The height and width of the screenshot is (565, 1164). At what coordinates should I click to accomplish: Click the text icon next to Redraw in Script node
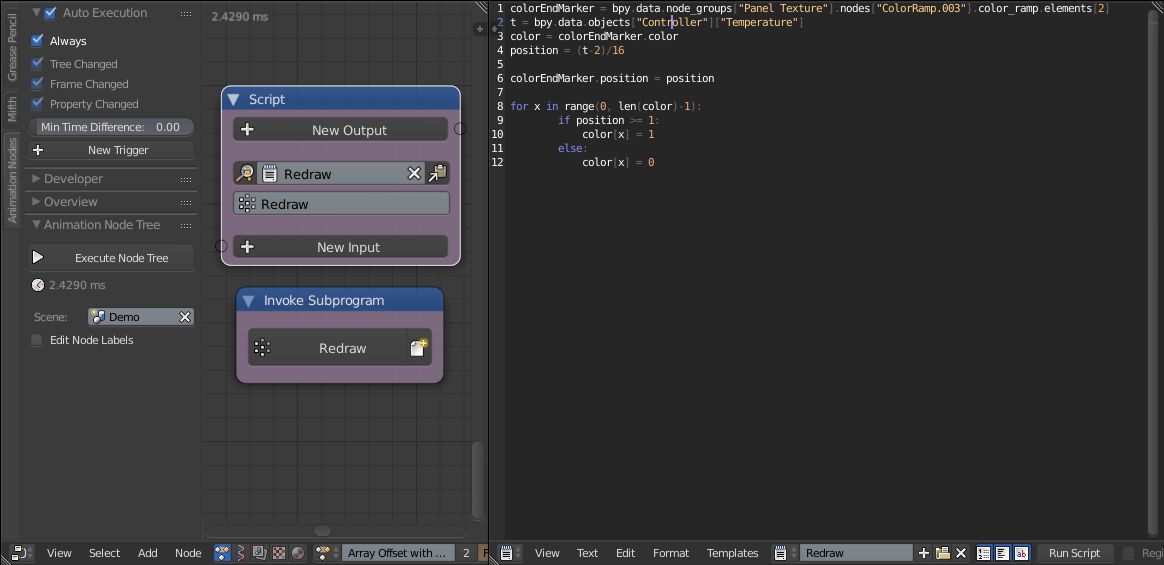(269, 174)
